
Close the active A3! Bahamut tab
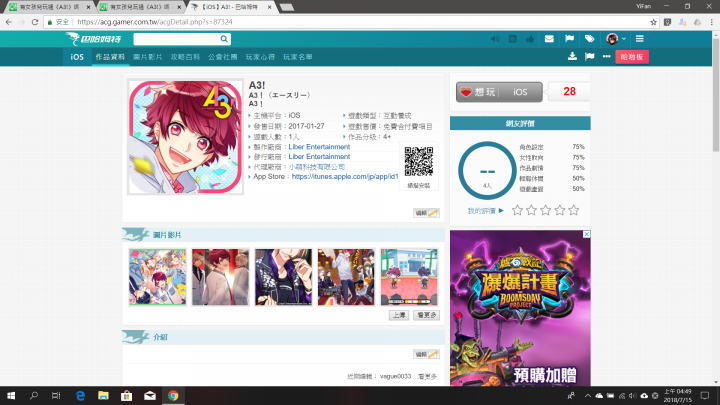270,7
